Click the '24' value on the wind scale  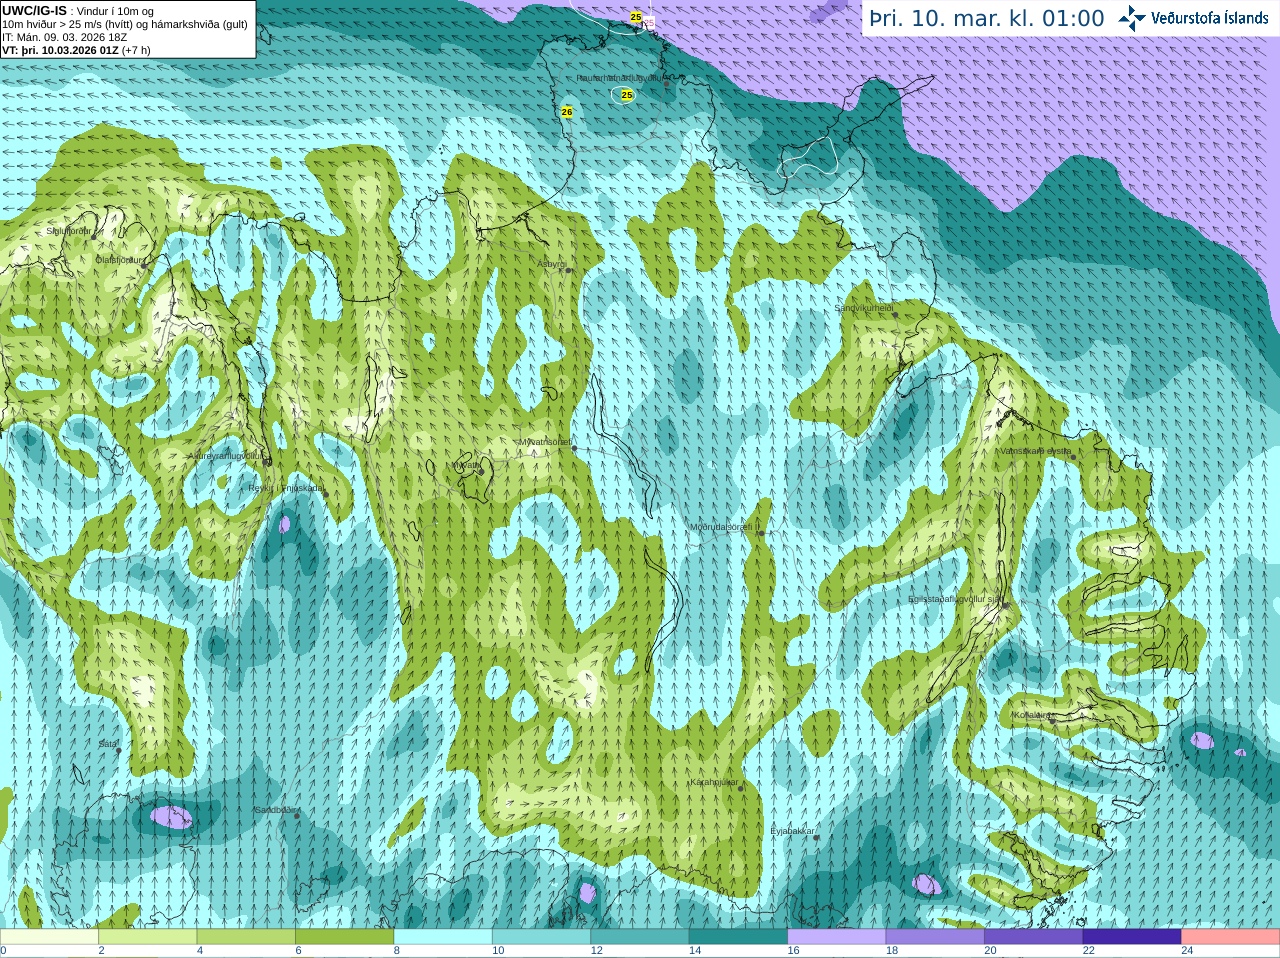point(1187,951)
